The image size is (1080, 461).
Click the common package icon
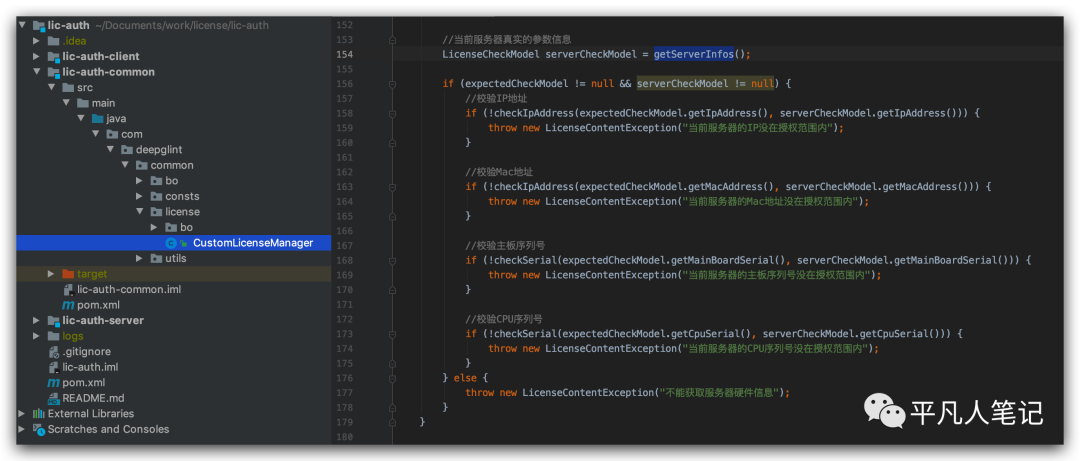pos(142,165)
